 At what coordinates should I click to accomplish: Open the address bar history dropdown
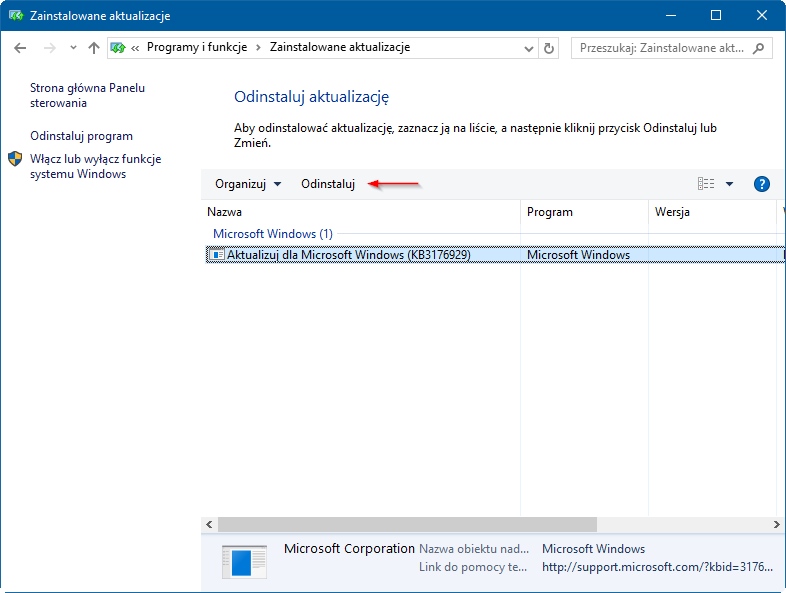[x=528, y=49]
